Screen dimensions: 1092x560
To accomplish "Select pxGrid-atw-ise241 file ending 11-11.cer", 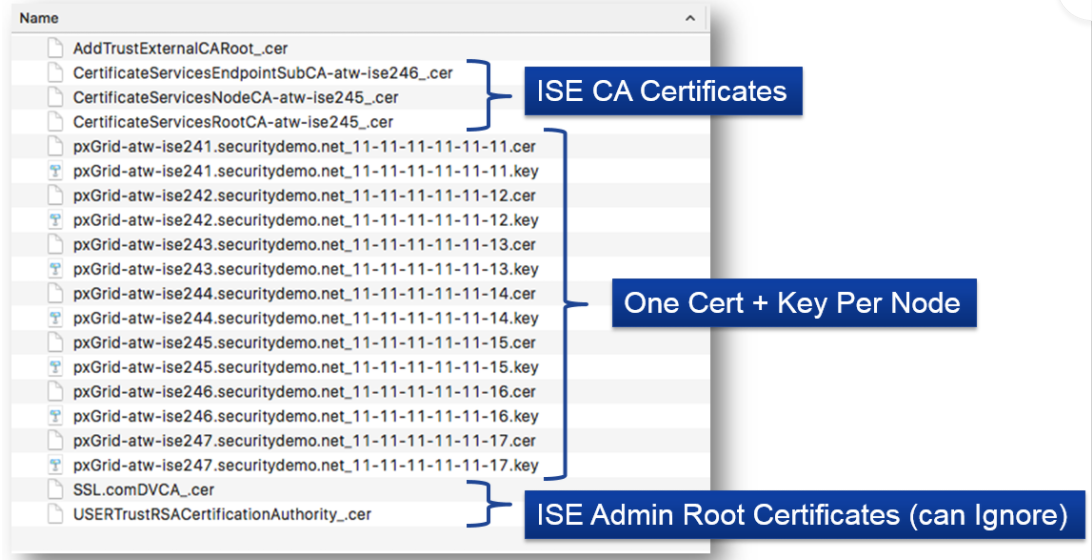I will pyautogui.click(x=304, y=147).
